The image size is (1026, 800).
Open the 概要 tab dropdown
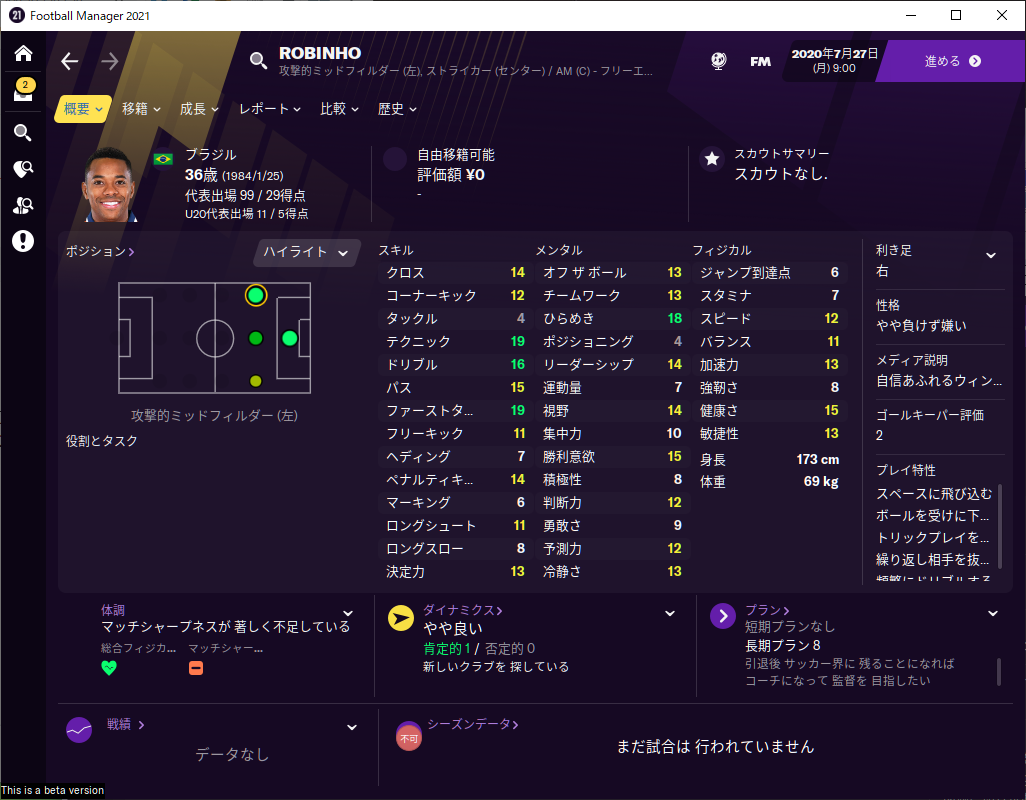point(83,109)
